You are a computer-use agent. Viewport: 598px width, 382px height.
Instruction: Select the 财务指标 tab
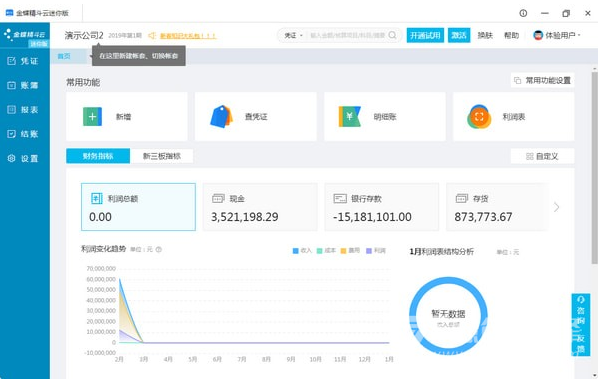(x=98, y=156)
